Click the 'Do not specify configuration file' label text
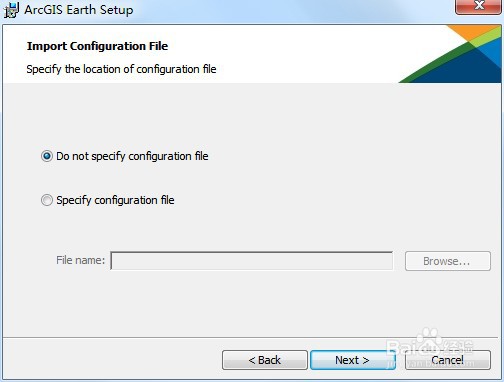The height and width of the screenshot is (382, 504). (132, 156)
